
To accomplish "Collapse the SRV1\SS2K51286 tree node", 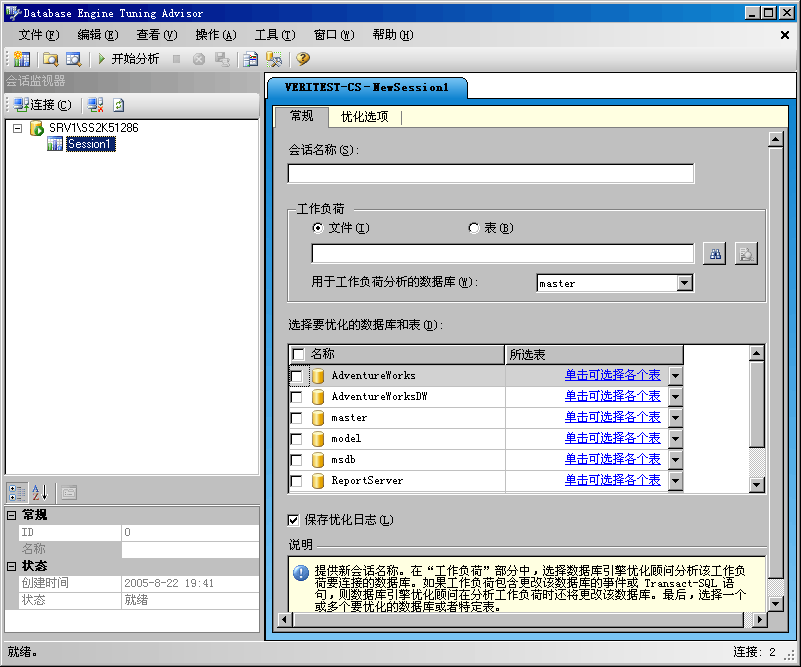I will point(17,128).
